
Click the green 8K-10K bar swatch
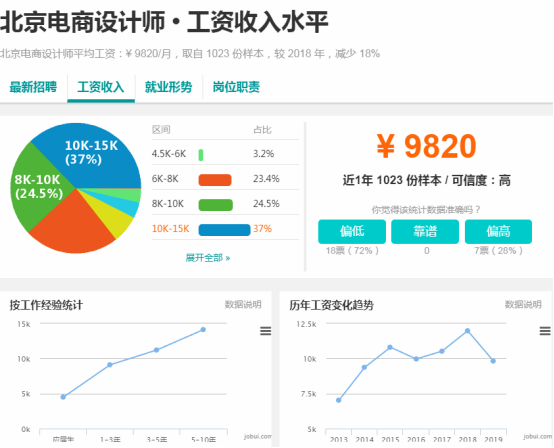pos(216,205)
